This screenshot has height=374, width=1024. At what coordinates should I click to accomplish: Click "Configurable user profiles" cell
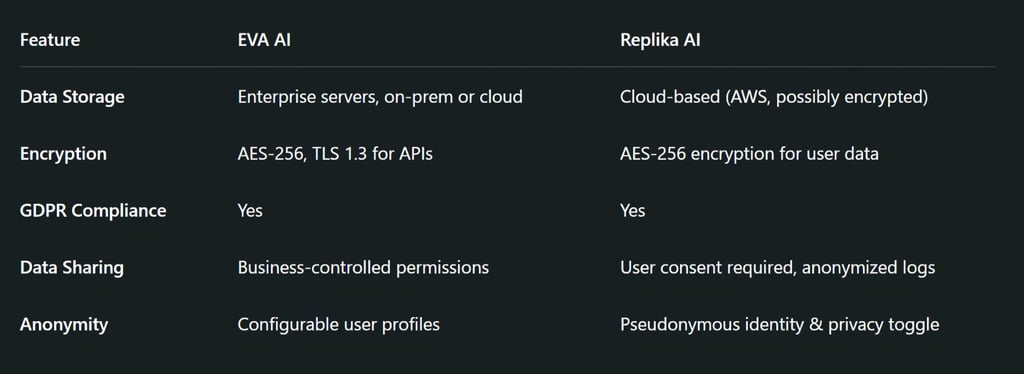[338, 324]
